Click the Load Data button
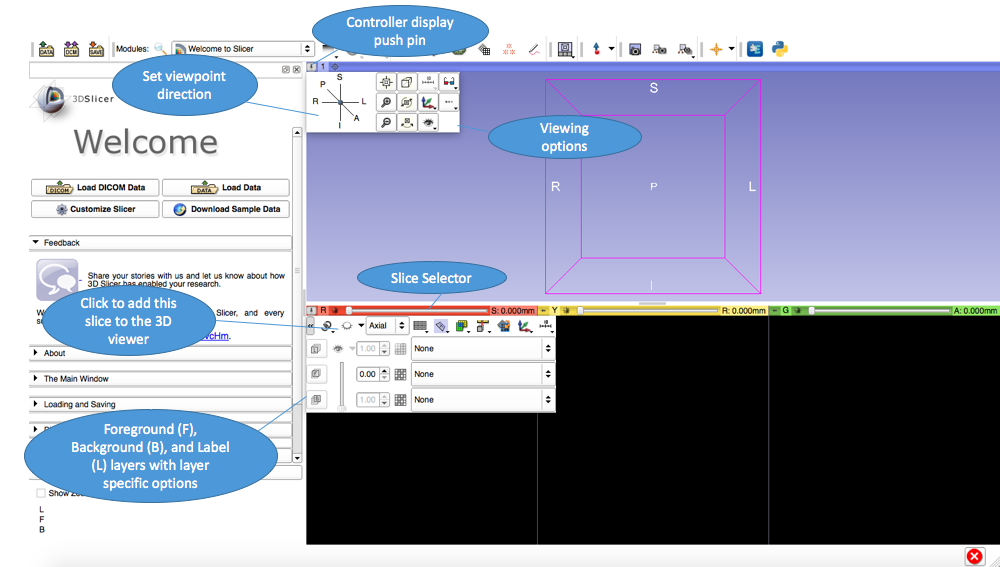The height and width of the screenshot is (567, 1000). [x=226, y=187]
